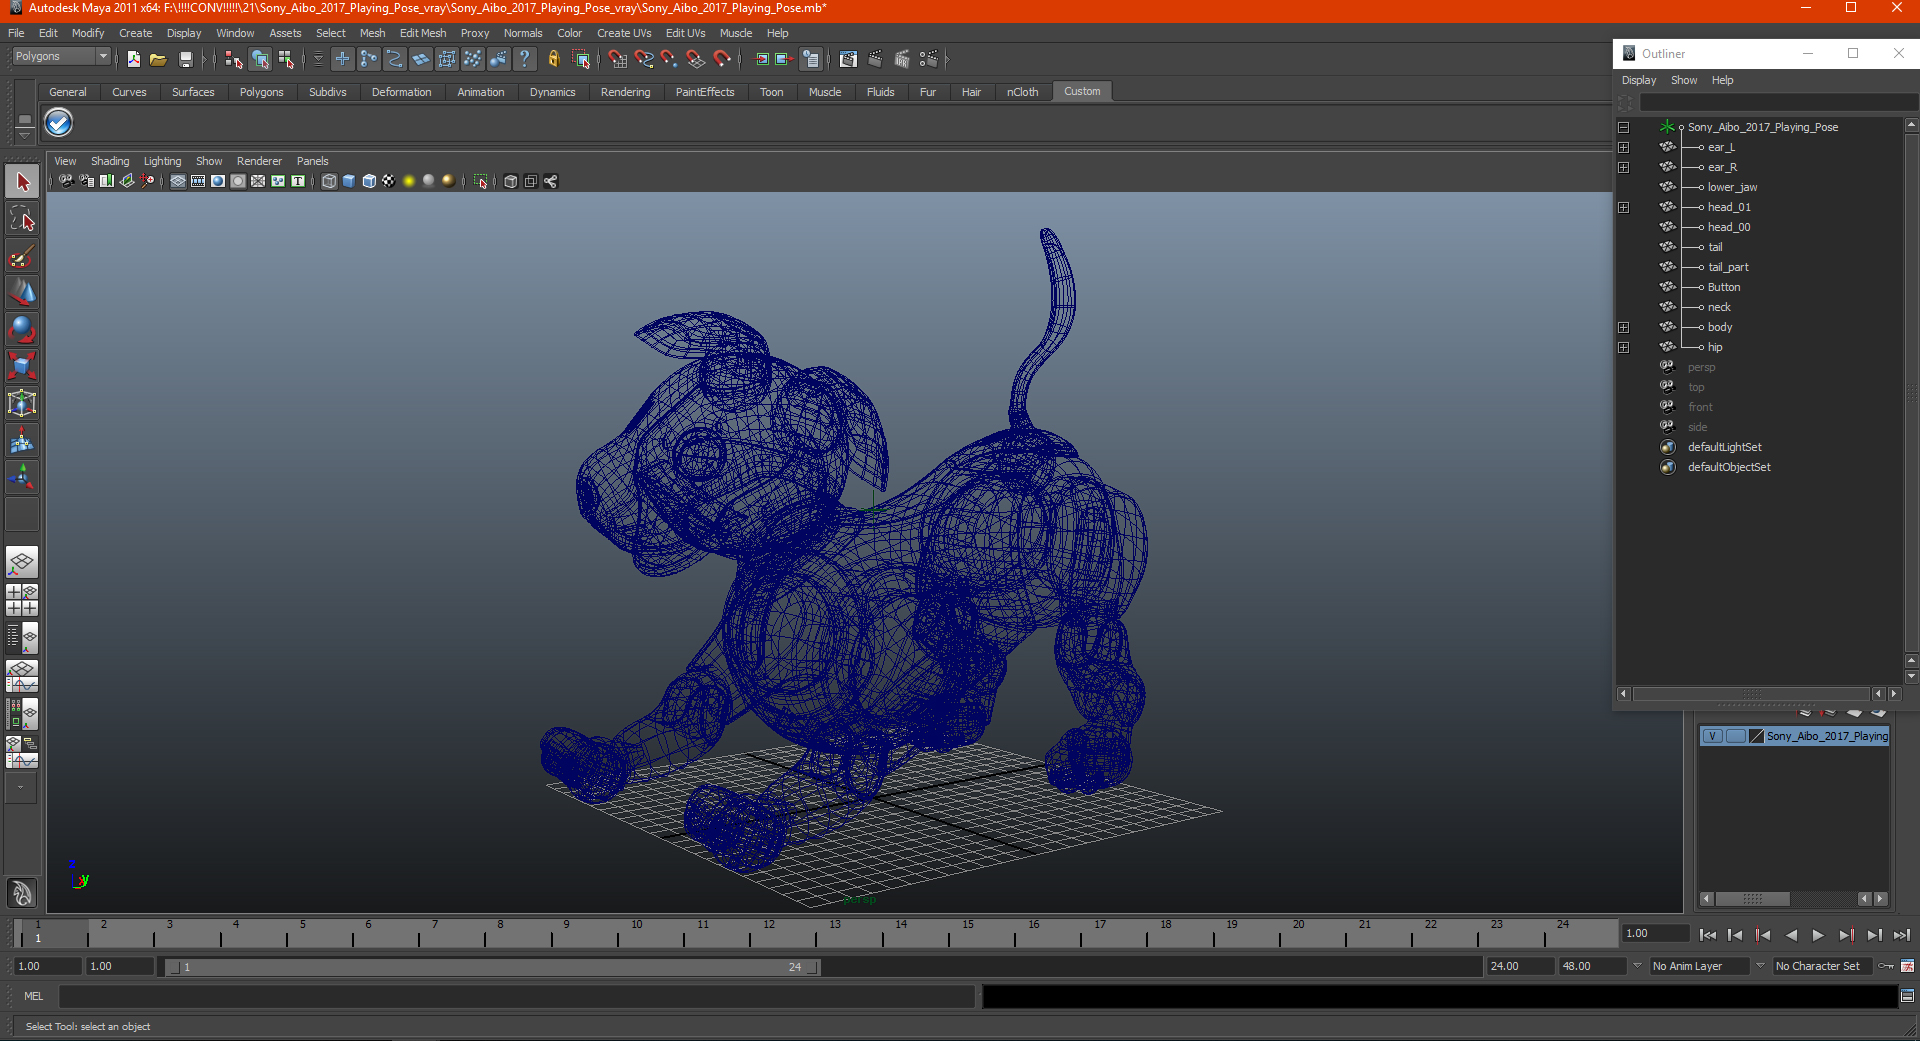Viewport: 1920px width, 1041px height.
Task: Switch to the Deformation shelf tab
Action: (401, 92)
